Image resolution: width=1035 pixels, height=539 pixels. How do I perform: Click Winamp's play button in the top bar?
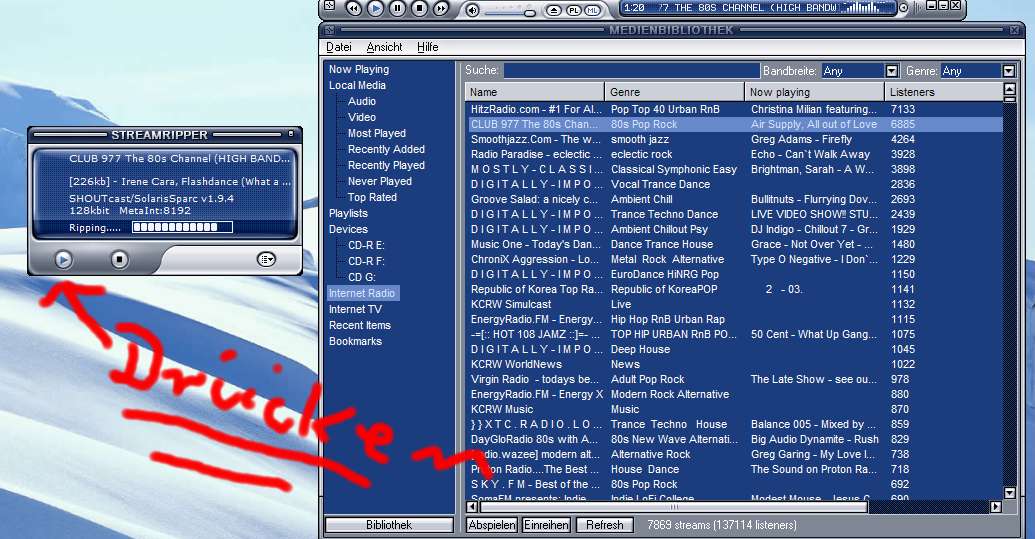coord(375,9)
